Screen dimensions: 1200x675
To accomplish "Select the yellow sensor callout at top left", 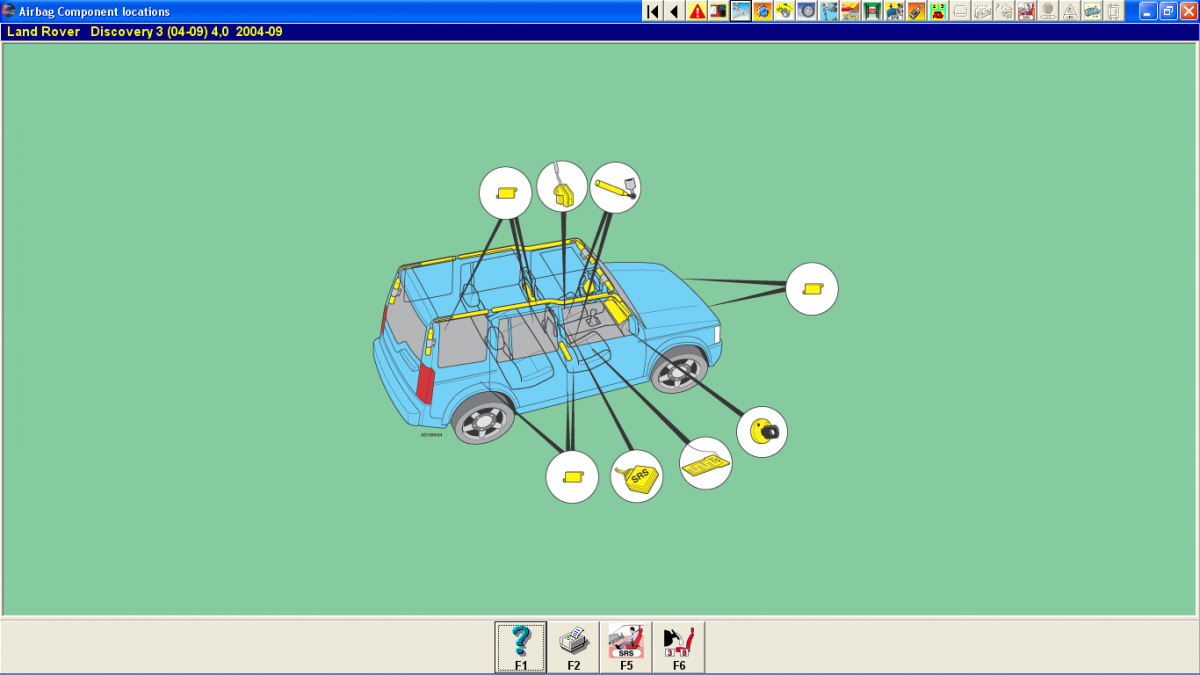I will click(506, 193).
